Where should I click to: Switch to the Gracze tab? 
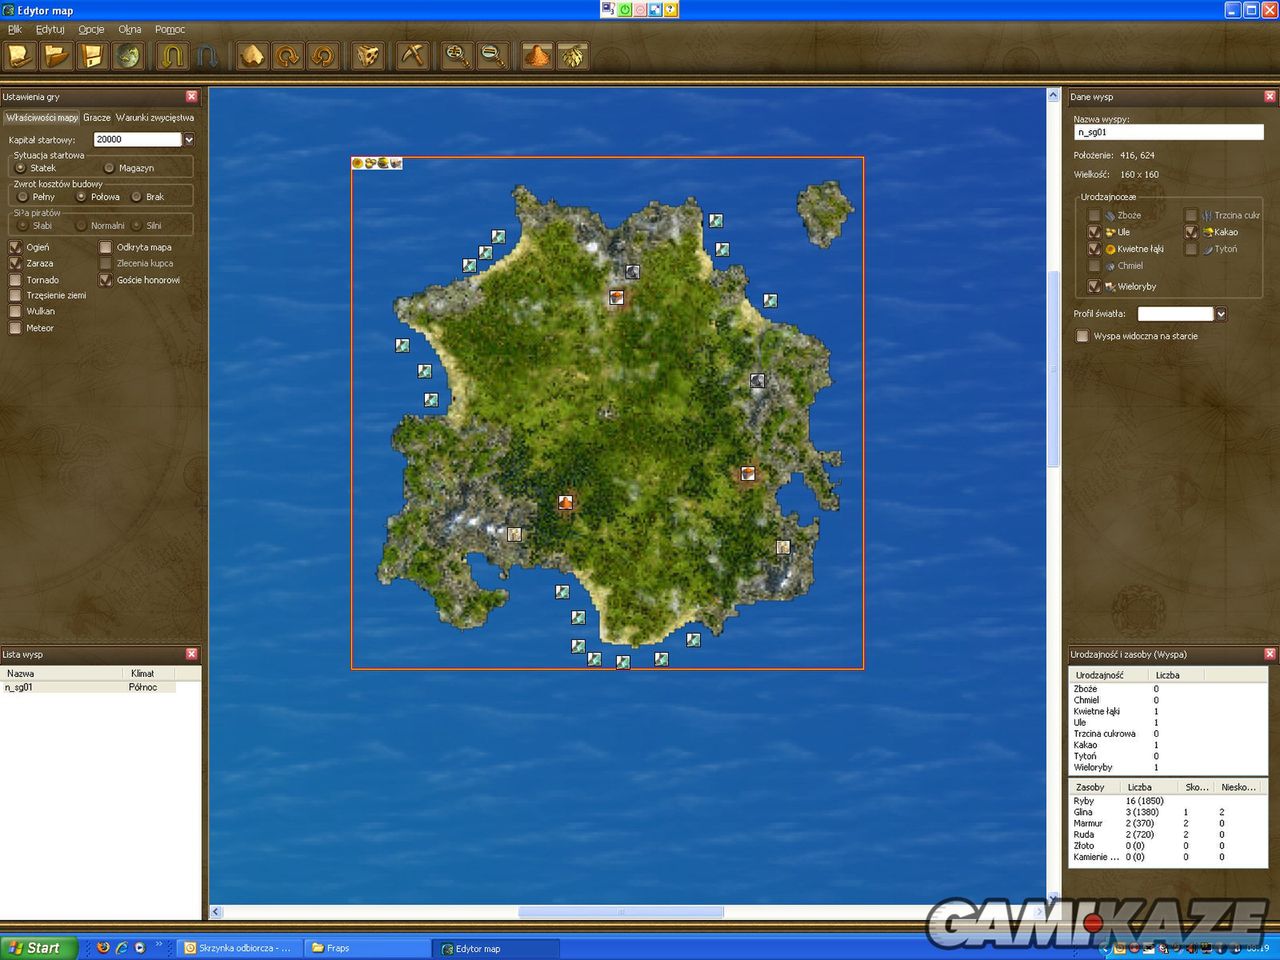(97, 117)
